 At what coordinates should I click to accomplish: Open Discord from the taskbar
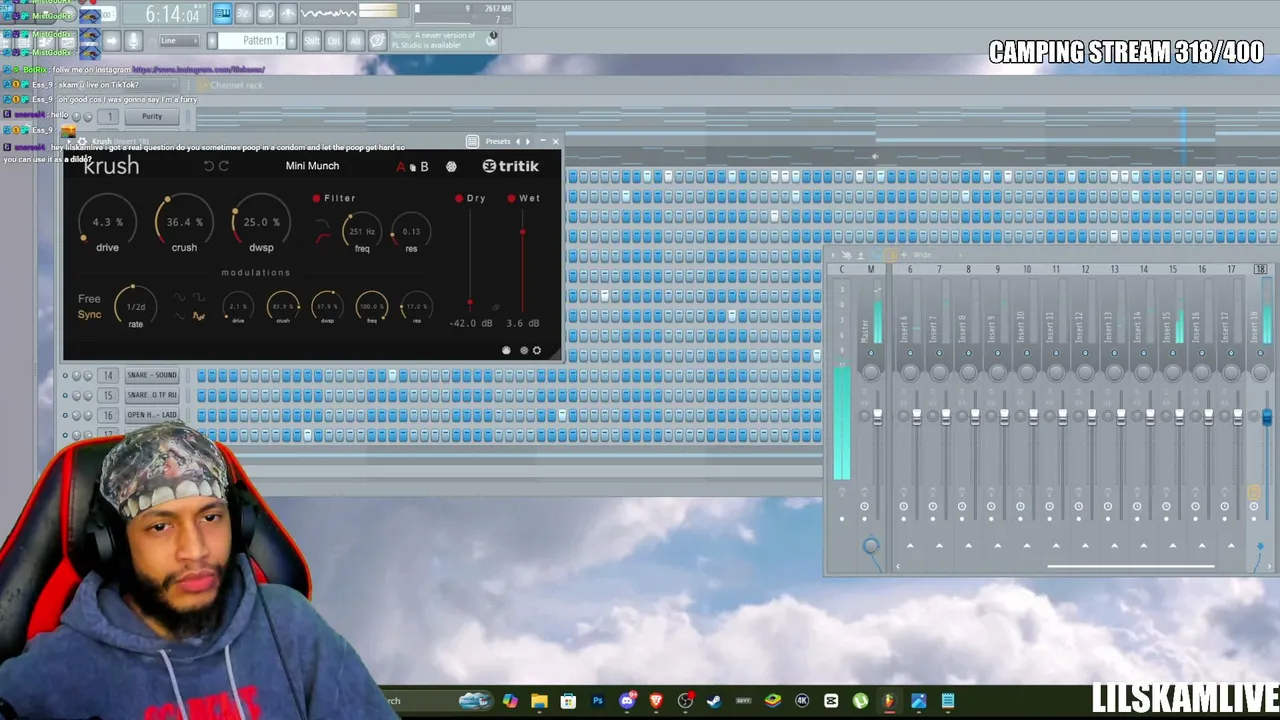pyautogui.click(x=627, y=701)
